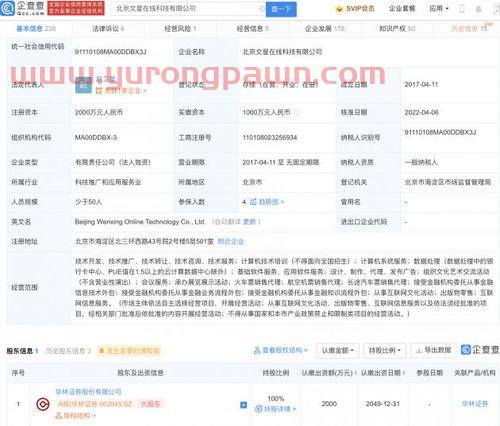Switch to the 经营信息 tab
Image resolution: width=500 pixels, height=426 pixels.
coord(253,29)
